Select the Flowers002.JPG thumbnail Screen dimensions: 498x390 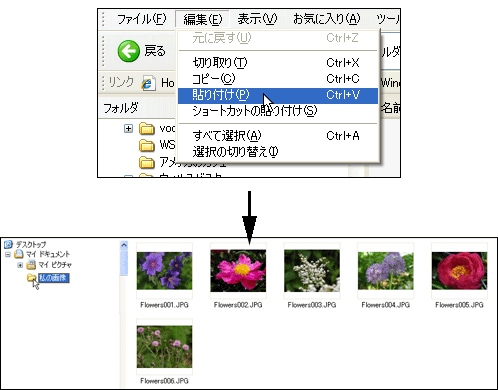point(238,271)
